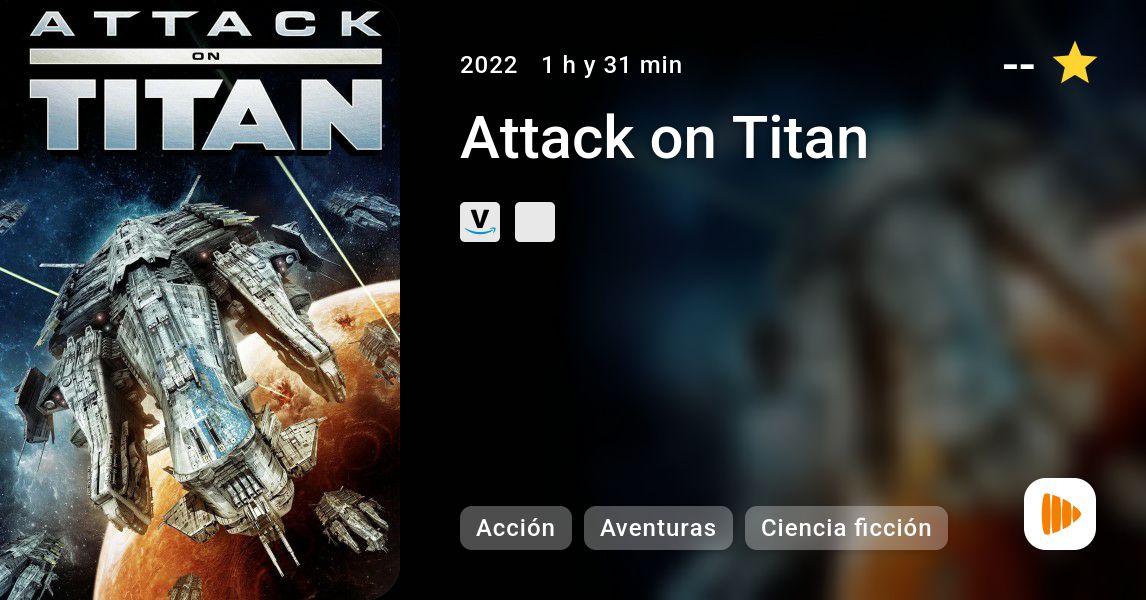Select the Ciencia ficción genre tag
Viewport: 1146px width, 600px height.
click(x=846, y=528)
